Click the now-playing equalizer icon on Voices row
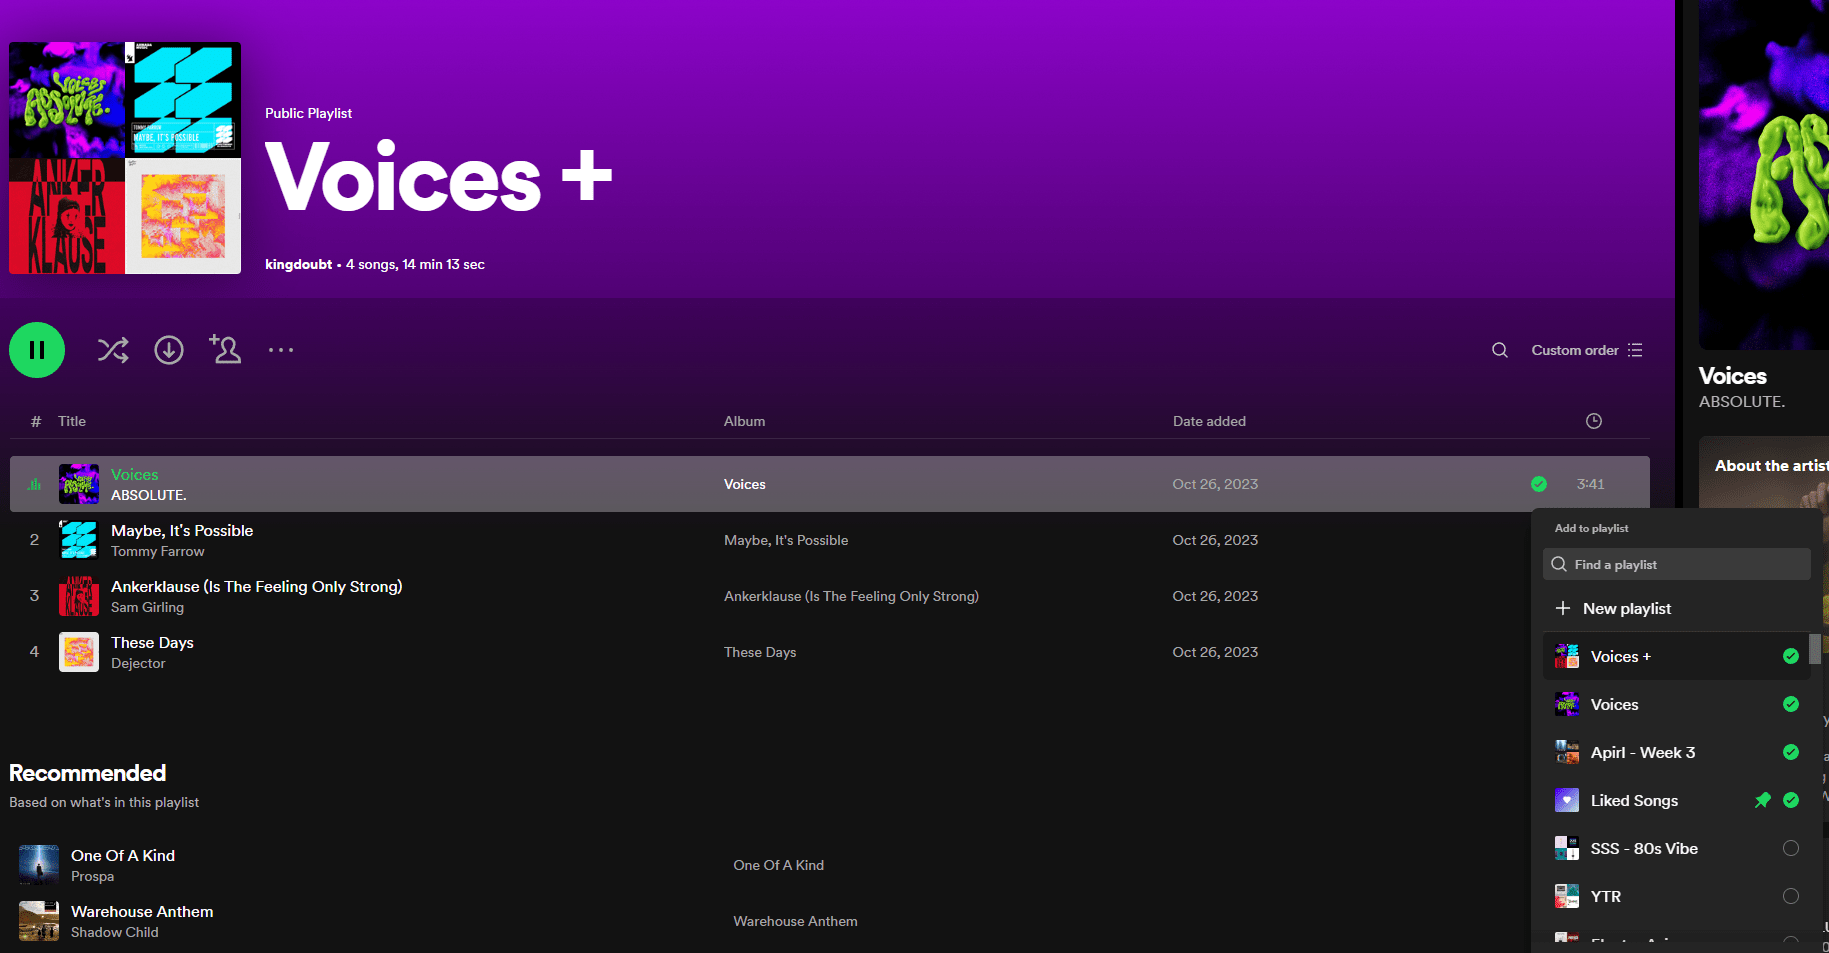 [x=35, y=484]
